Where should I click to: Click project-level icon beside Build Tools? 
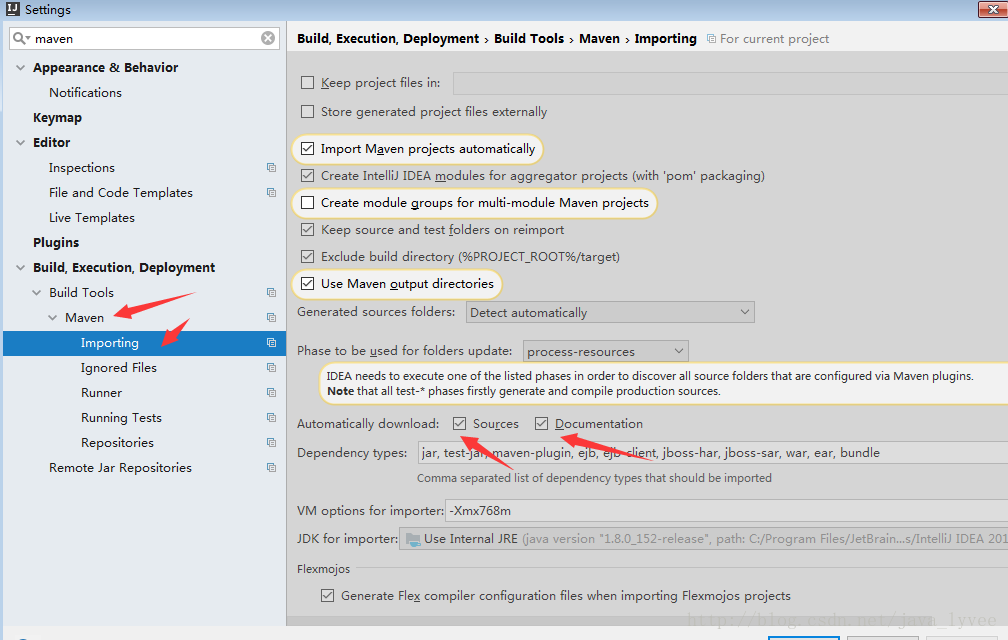point(271,292)
